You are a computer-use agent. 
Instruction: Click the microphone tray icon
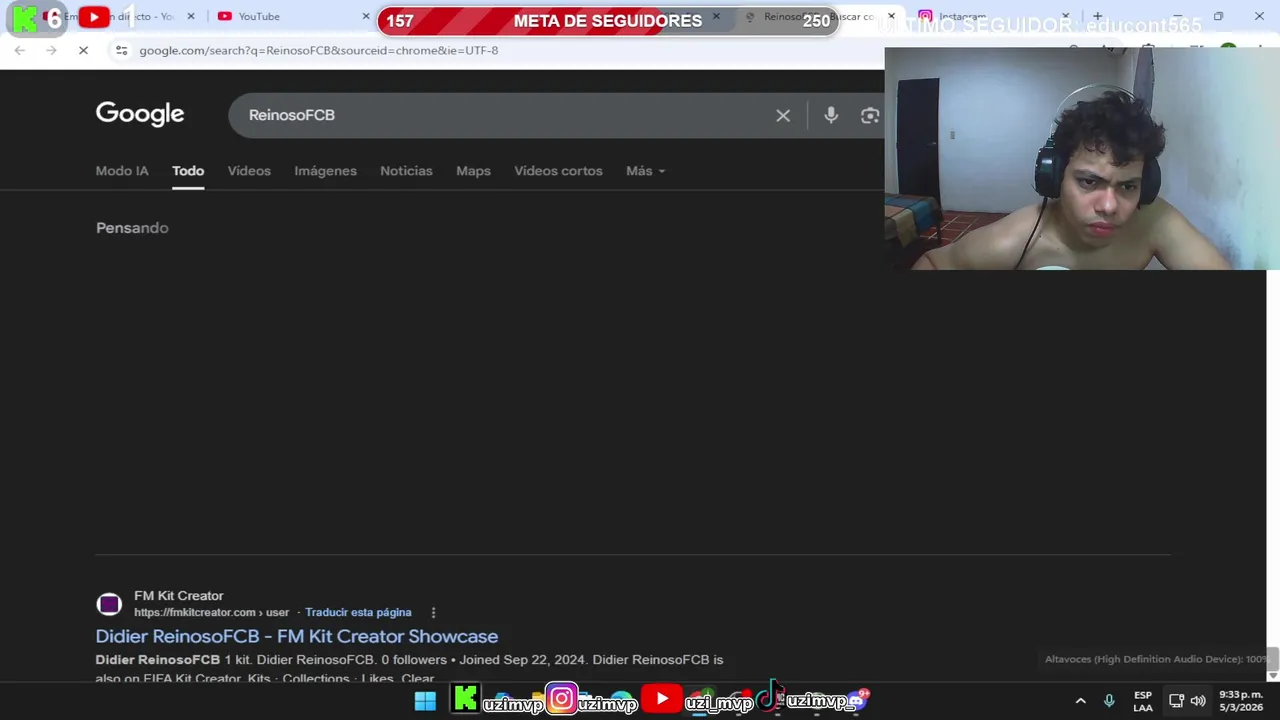tap(1109, 701)
